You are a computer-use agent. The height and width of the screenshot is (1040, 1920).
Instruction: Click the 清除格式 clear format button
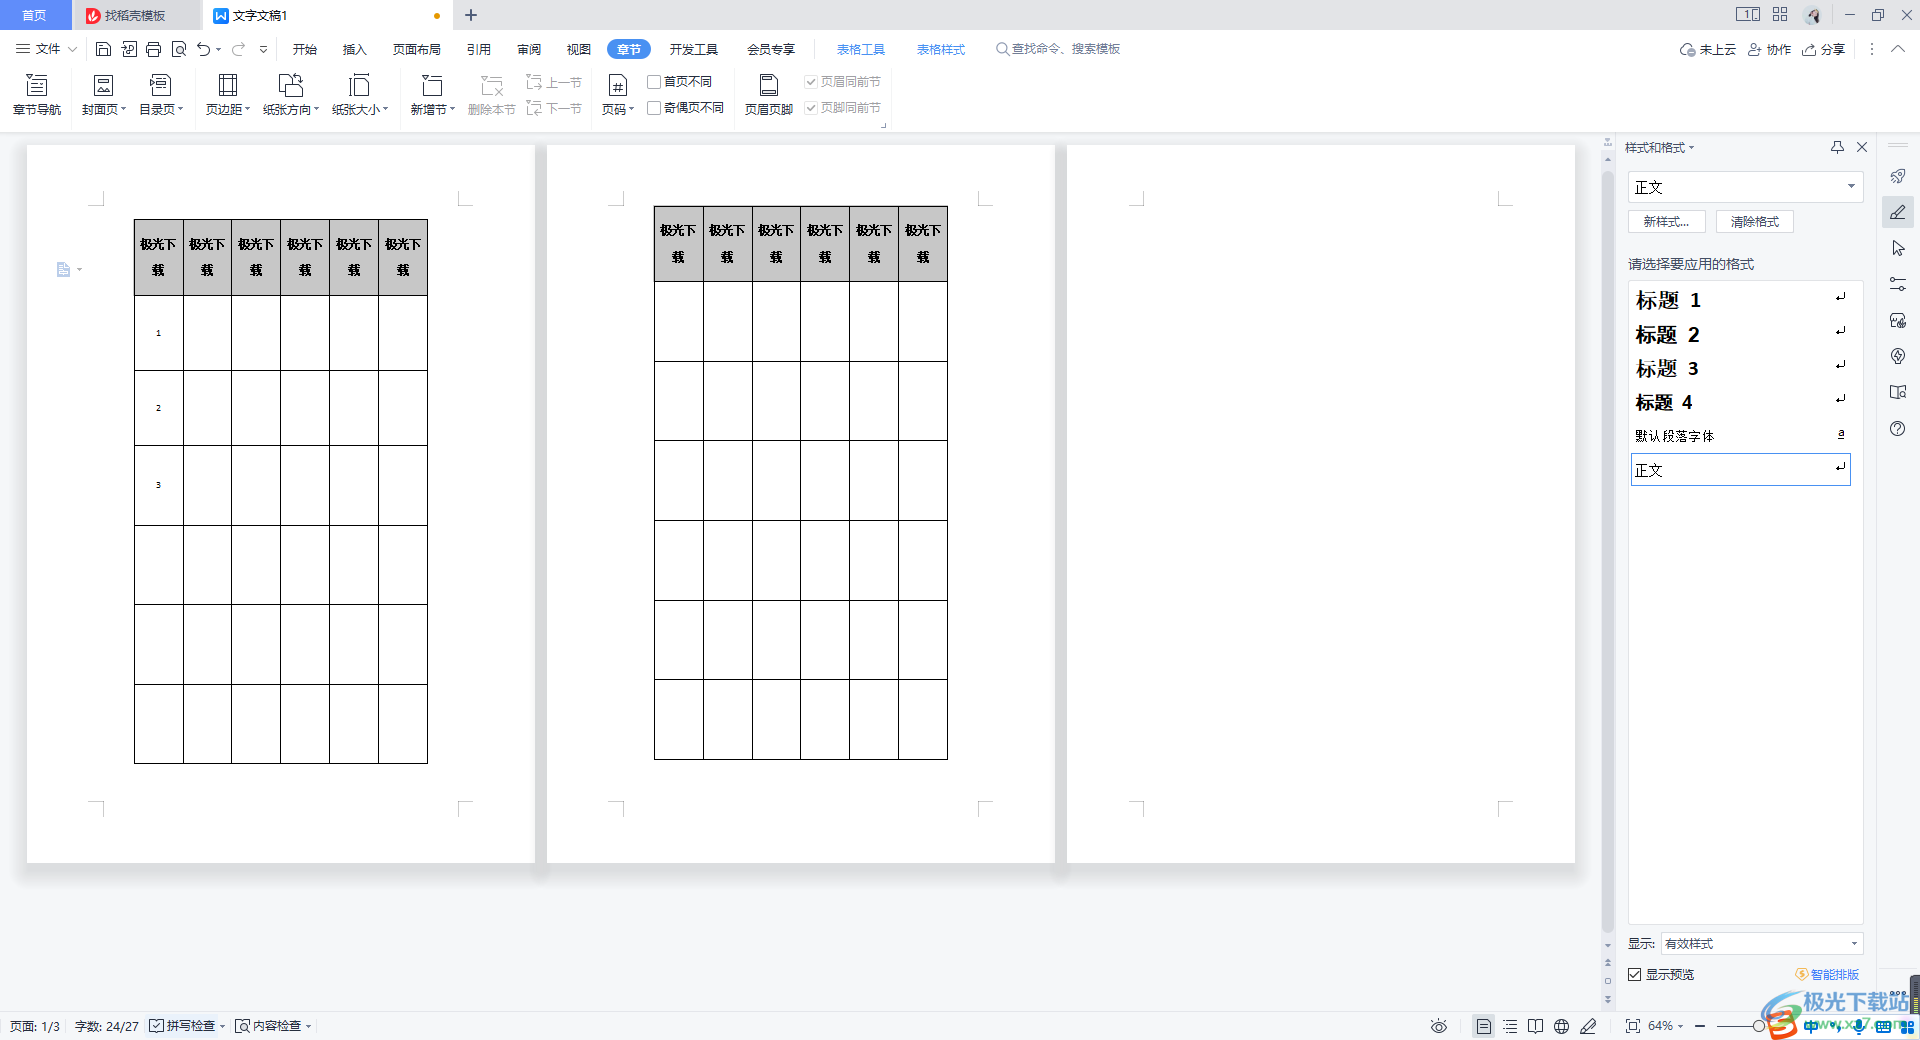[x=1755, y=222]
